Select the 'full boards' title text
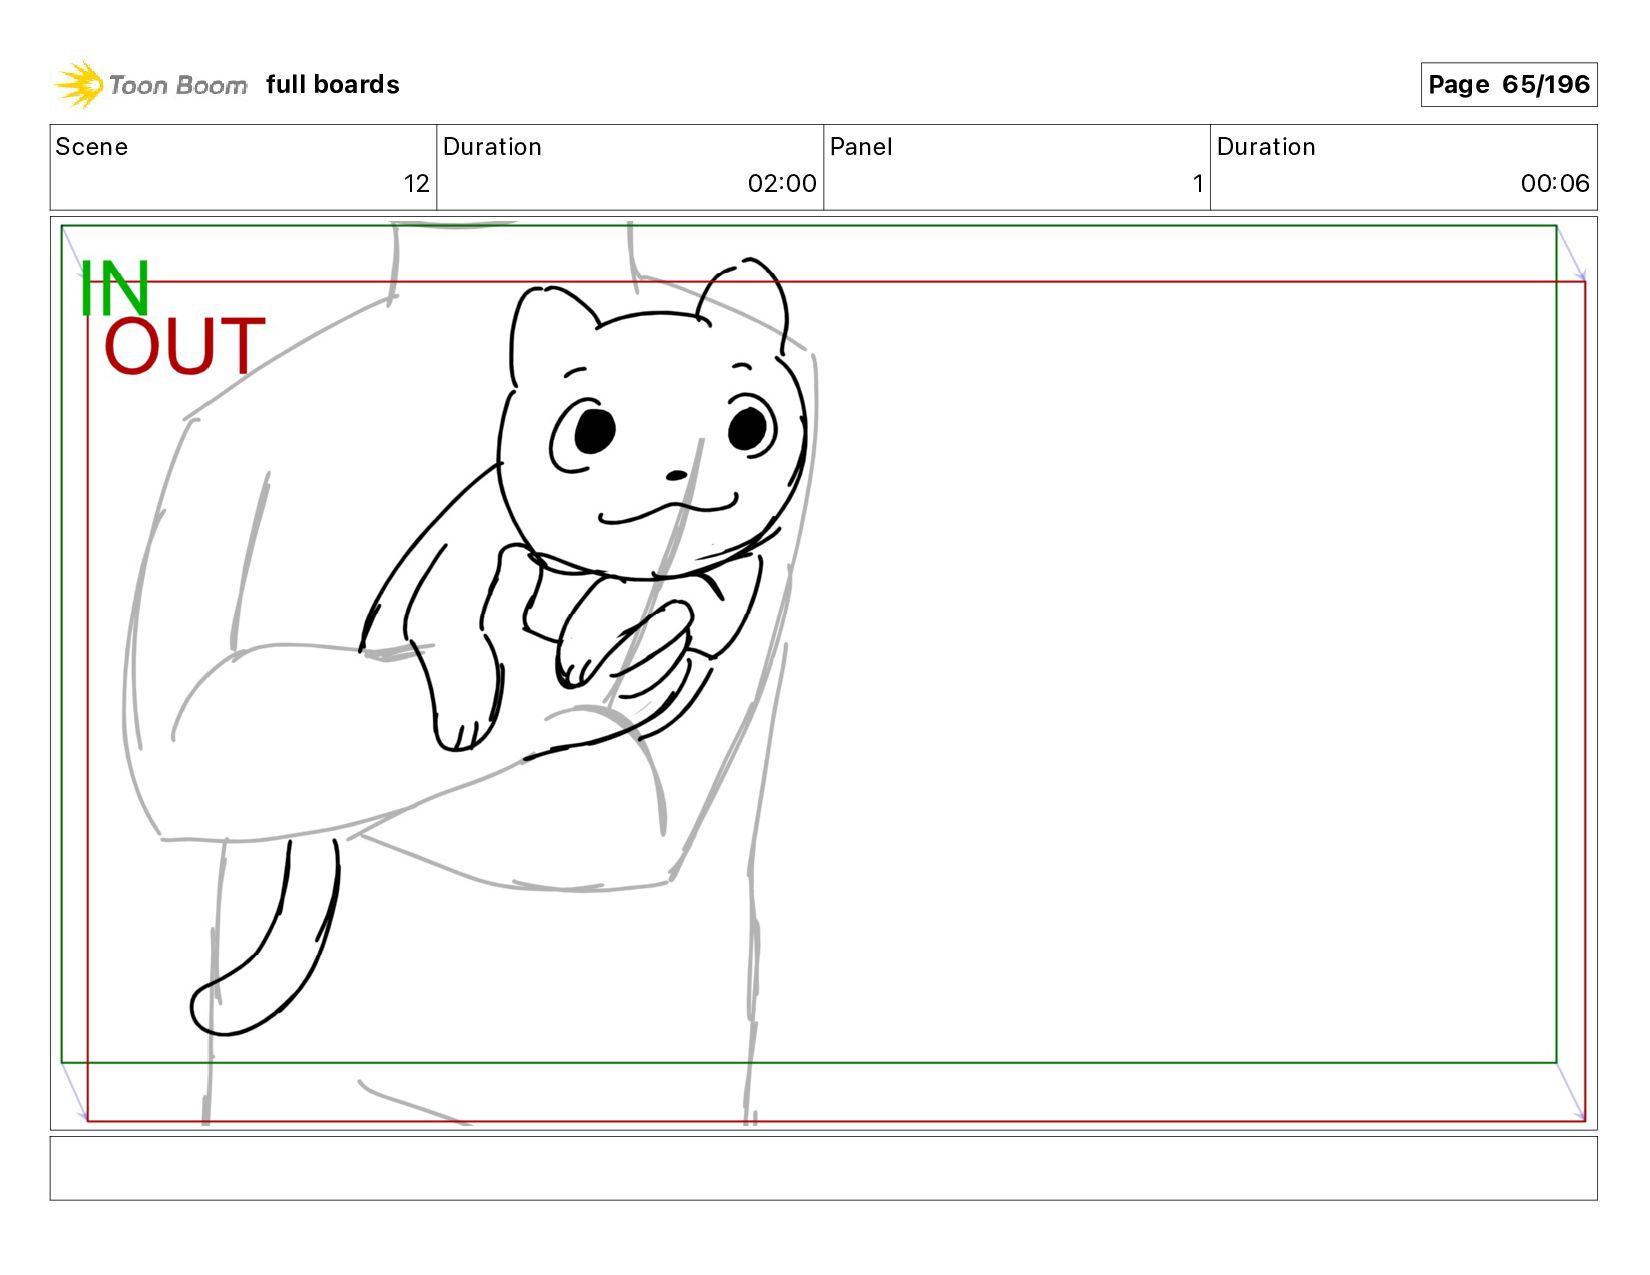Viewport: 1650px width, 1275px height. (333, 85)
